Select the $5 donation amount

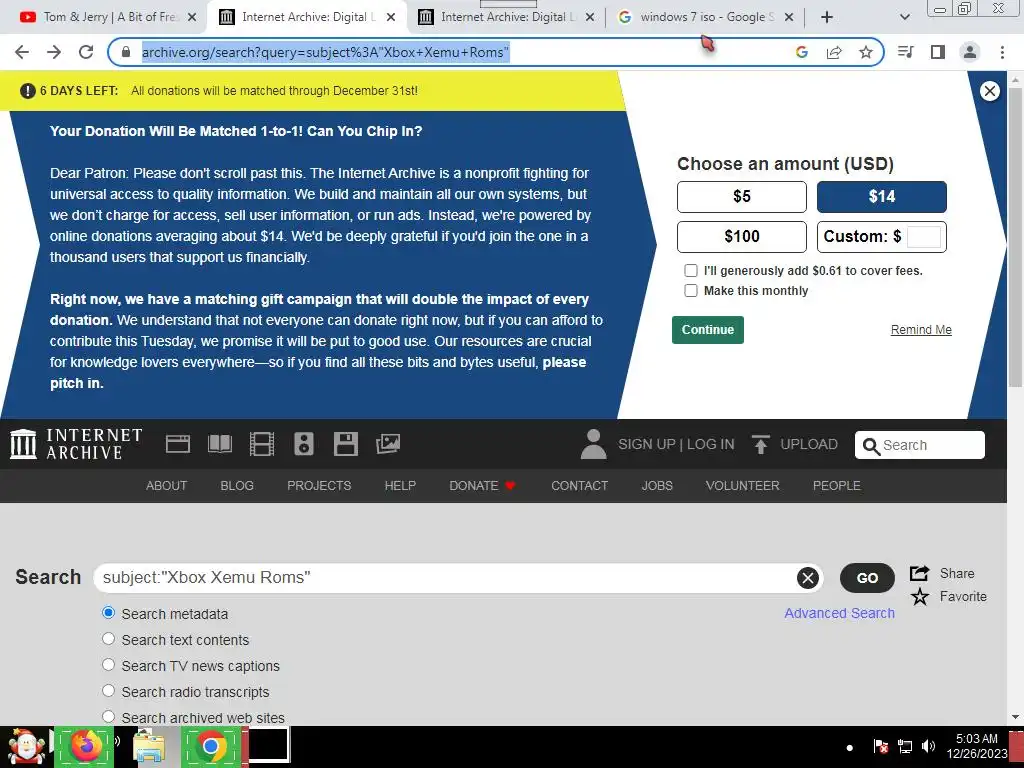[742, 197]
